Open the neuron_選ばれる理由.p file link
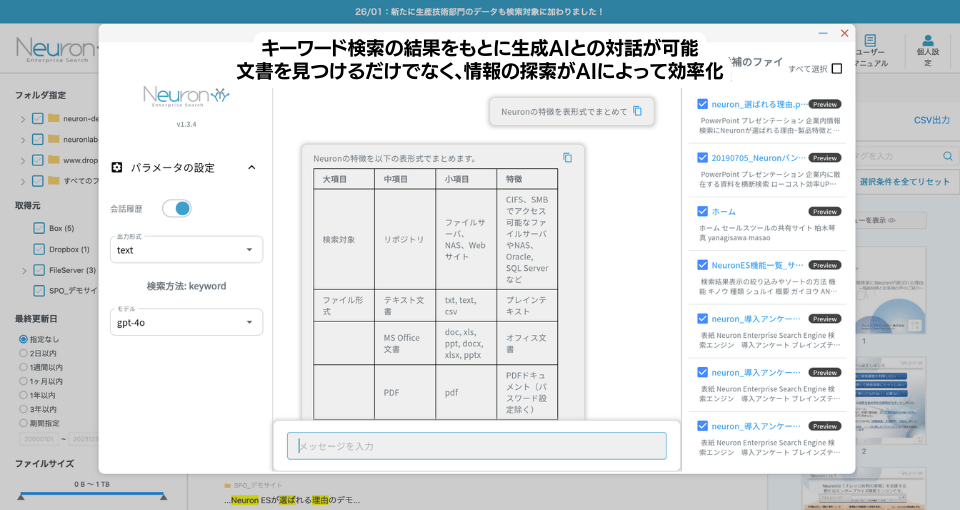960x510 pixels. (759, 104)
